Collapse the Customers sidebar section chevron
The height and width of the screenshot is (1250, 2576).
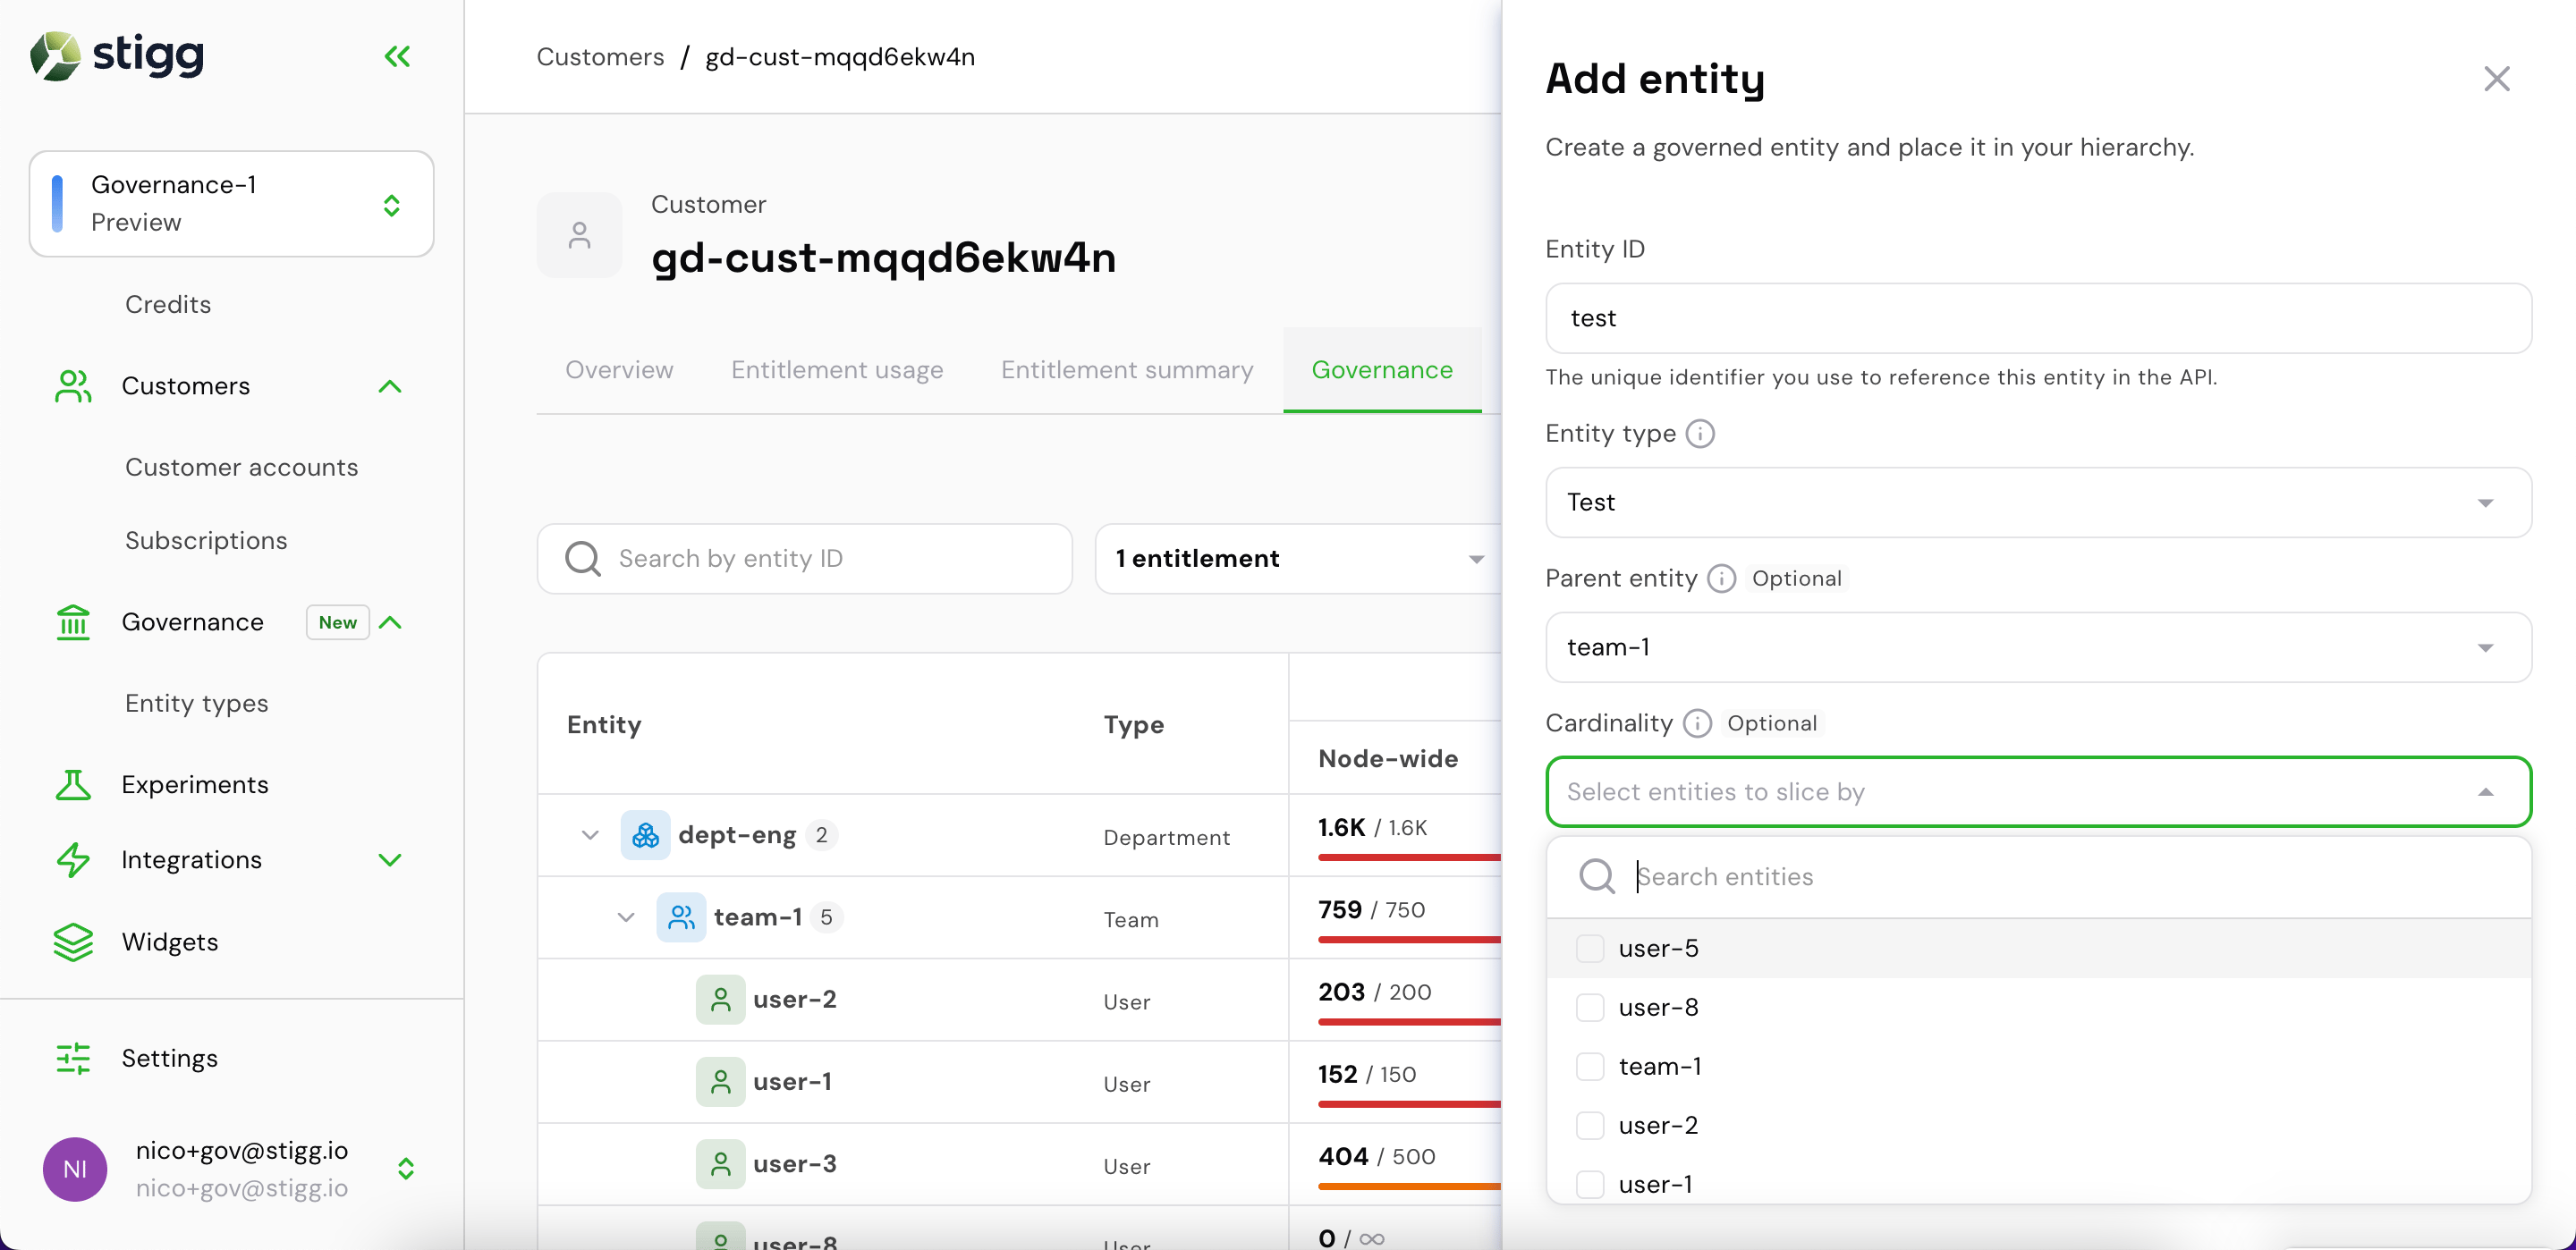(x=390, y=386)
